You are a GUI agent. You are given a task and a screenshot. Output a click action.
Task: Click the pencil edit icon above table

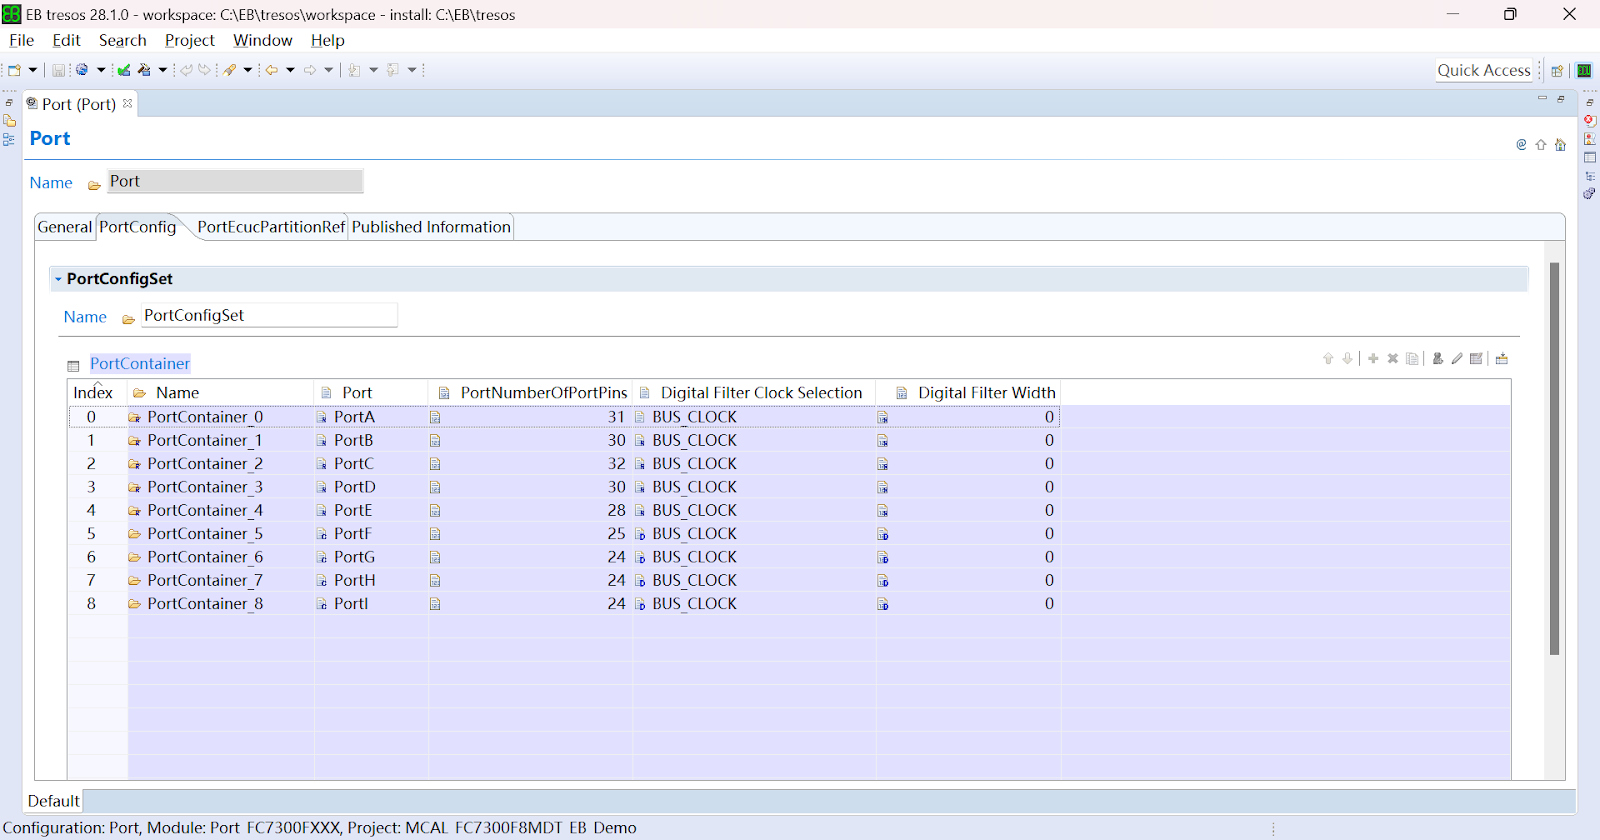coord(1457,358)
